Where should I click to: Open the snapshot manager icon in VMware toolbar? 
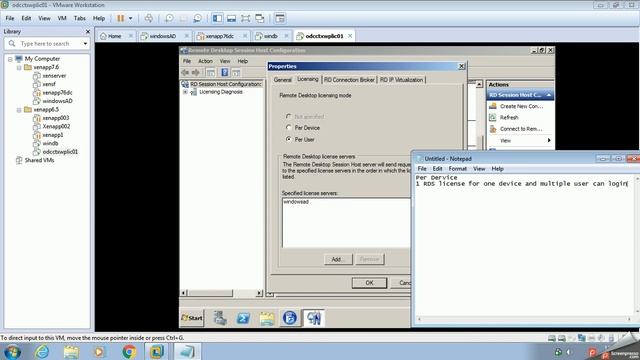pyautogui.click(x=198, y=18)
